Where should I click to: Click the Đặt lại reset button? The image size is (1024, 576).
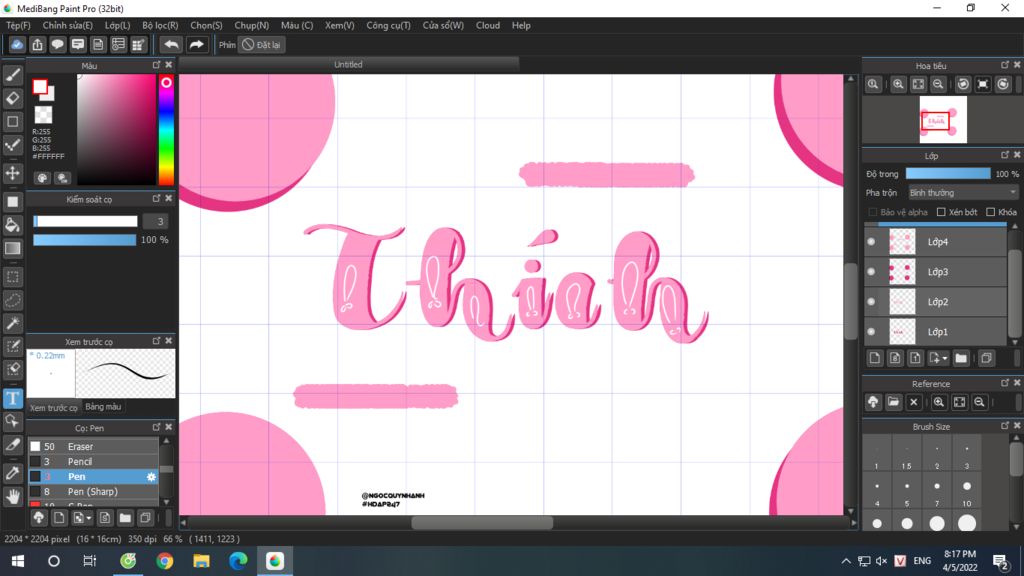coord(261,44)
